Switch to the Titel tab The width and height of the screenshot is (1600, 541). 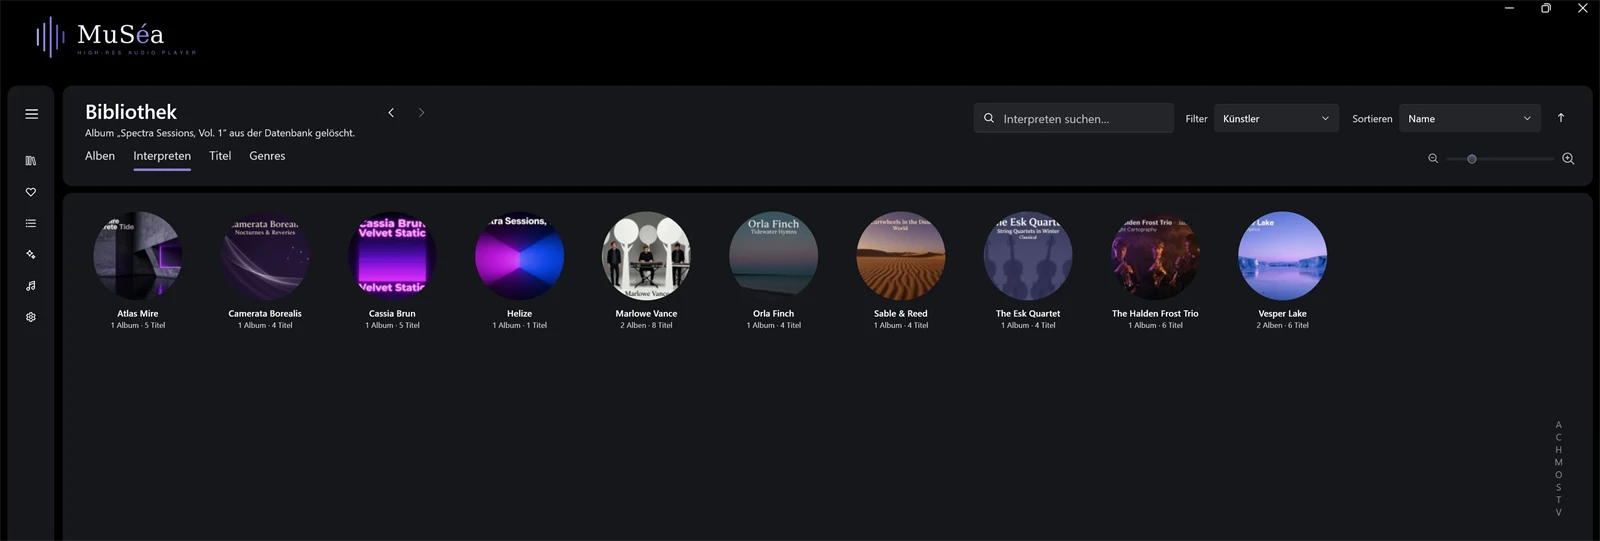click(220, 156)
